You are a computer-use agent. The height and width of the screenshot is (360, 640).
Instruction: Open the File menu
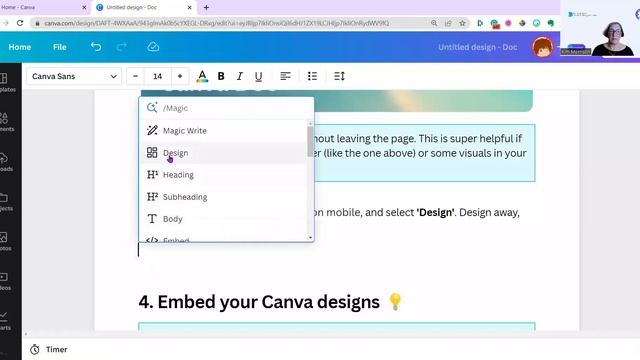pos(60,47)
